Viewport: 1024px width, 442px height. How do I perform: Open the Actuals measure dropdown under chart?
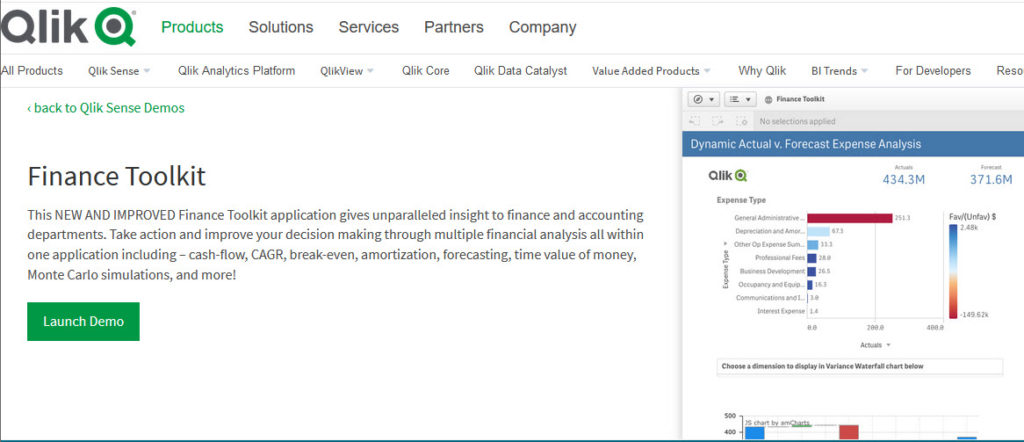[x=875, y=345]
